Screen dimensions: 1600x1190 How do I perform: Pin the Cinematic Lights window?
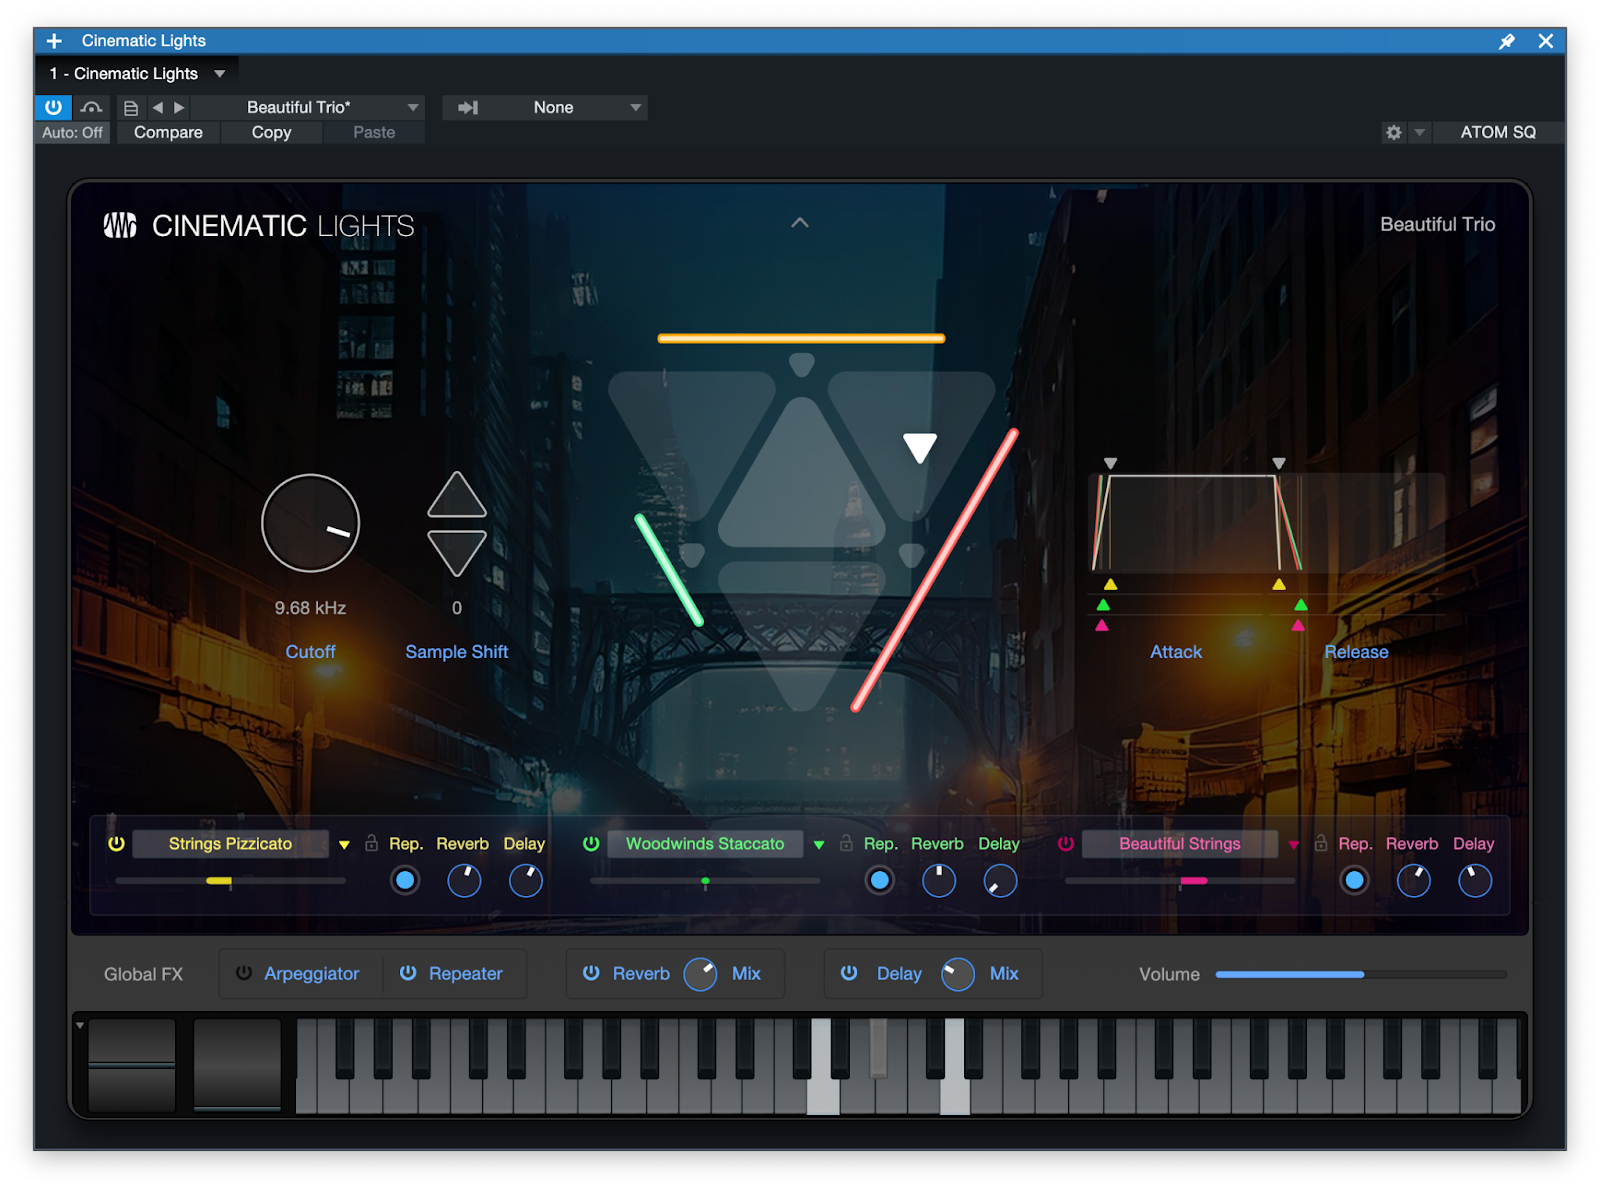point(1507,41)
